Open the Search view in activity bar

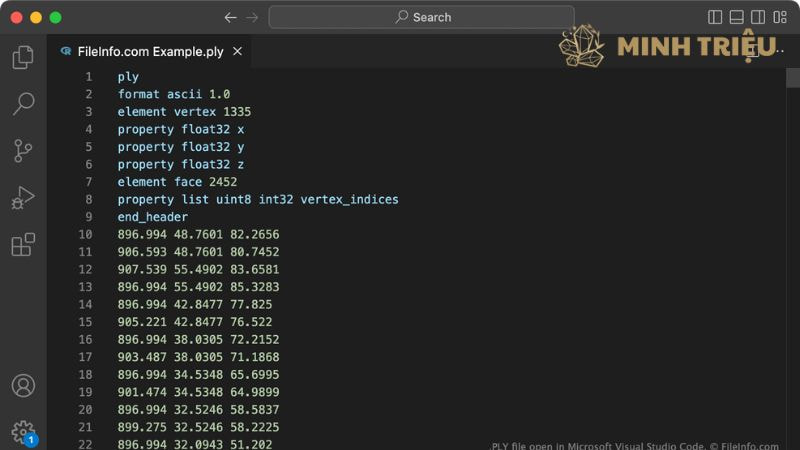coord(23,103)
